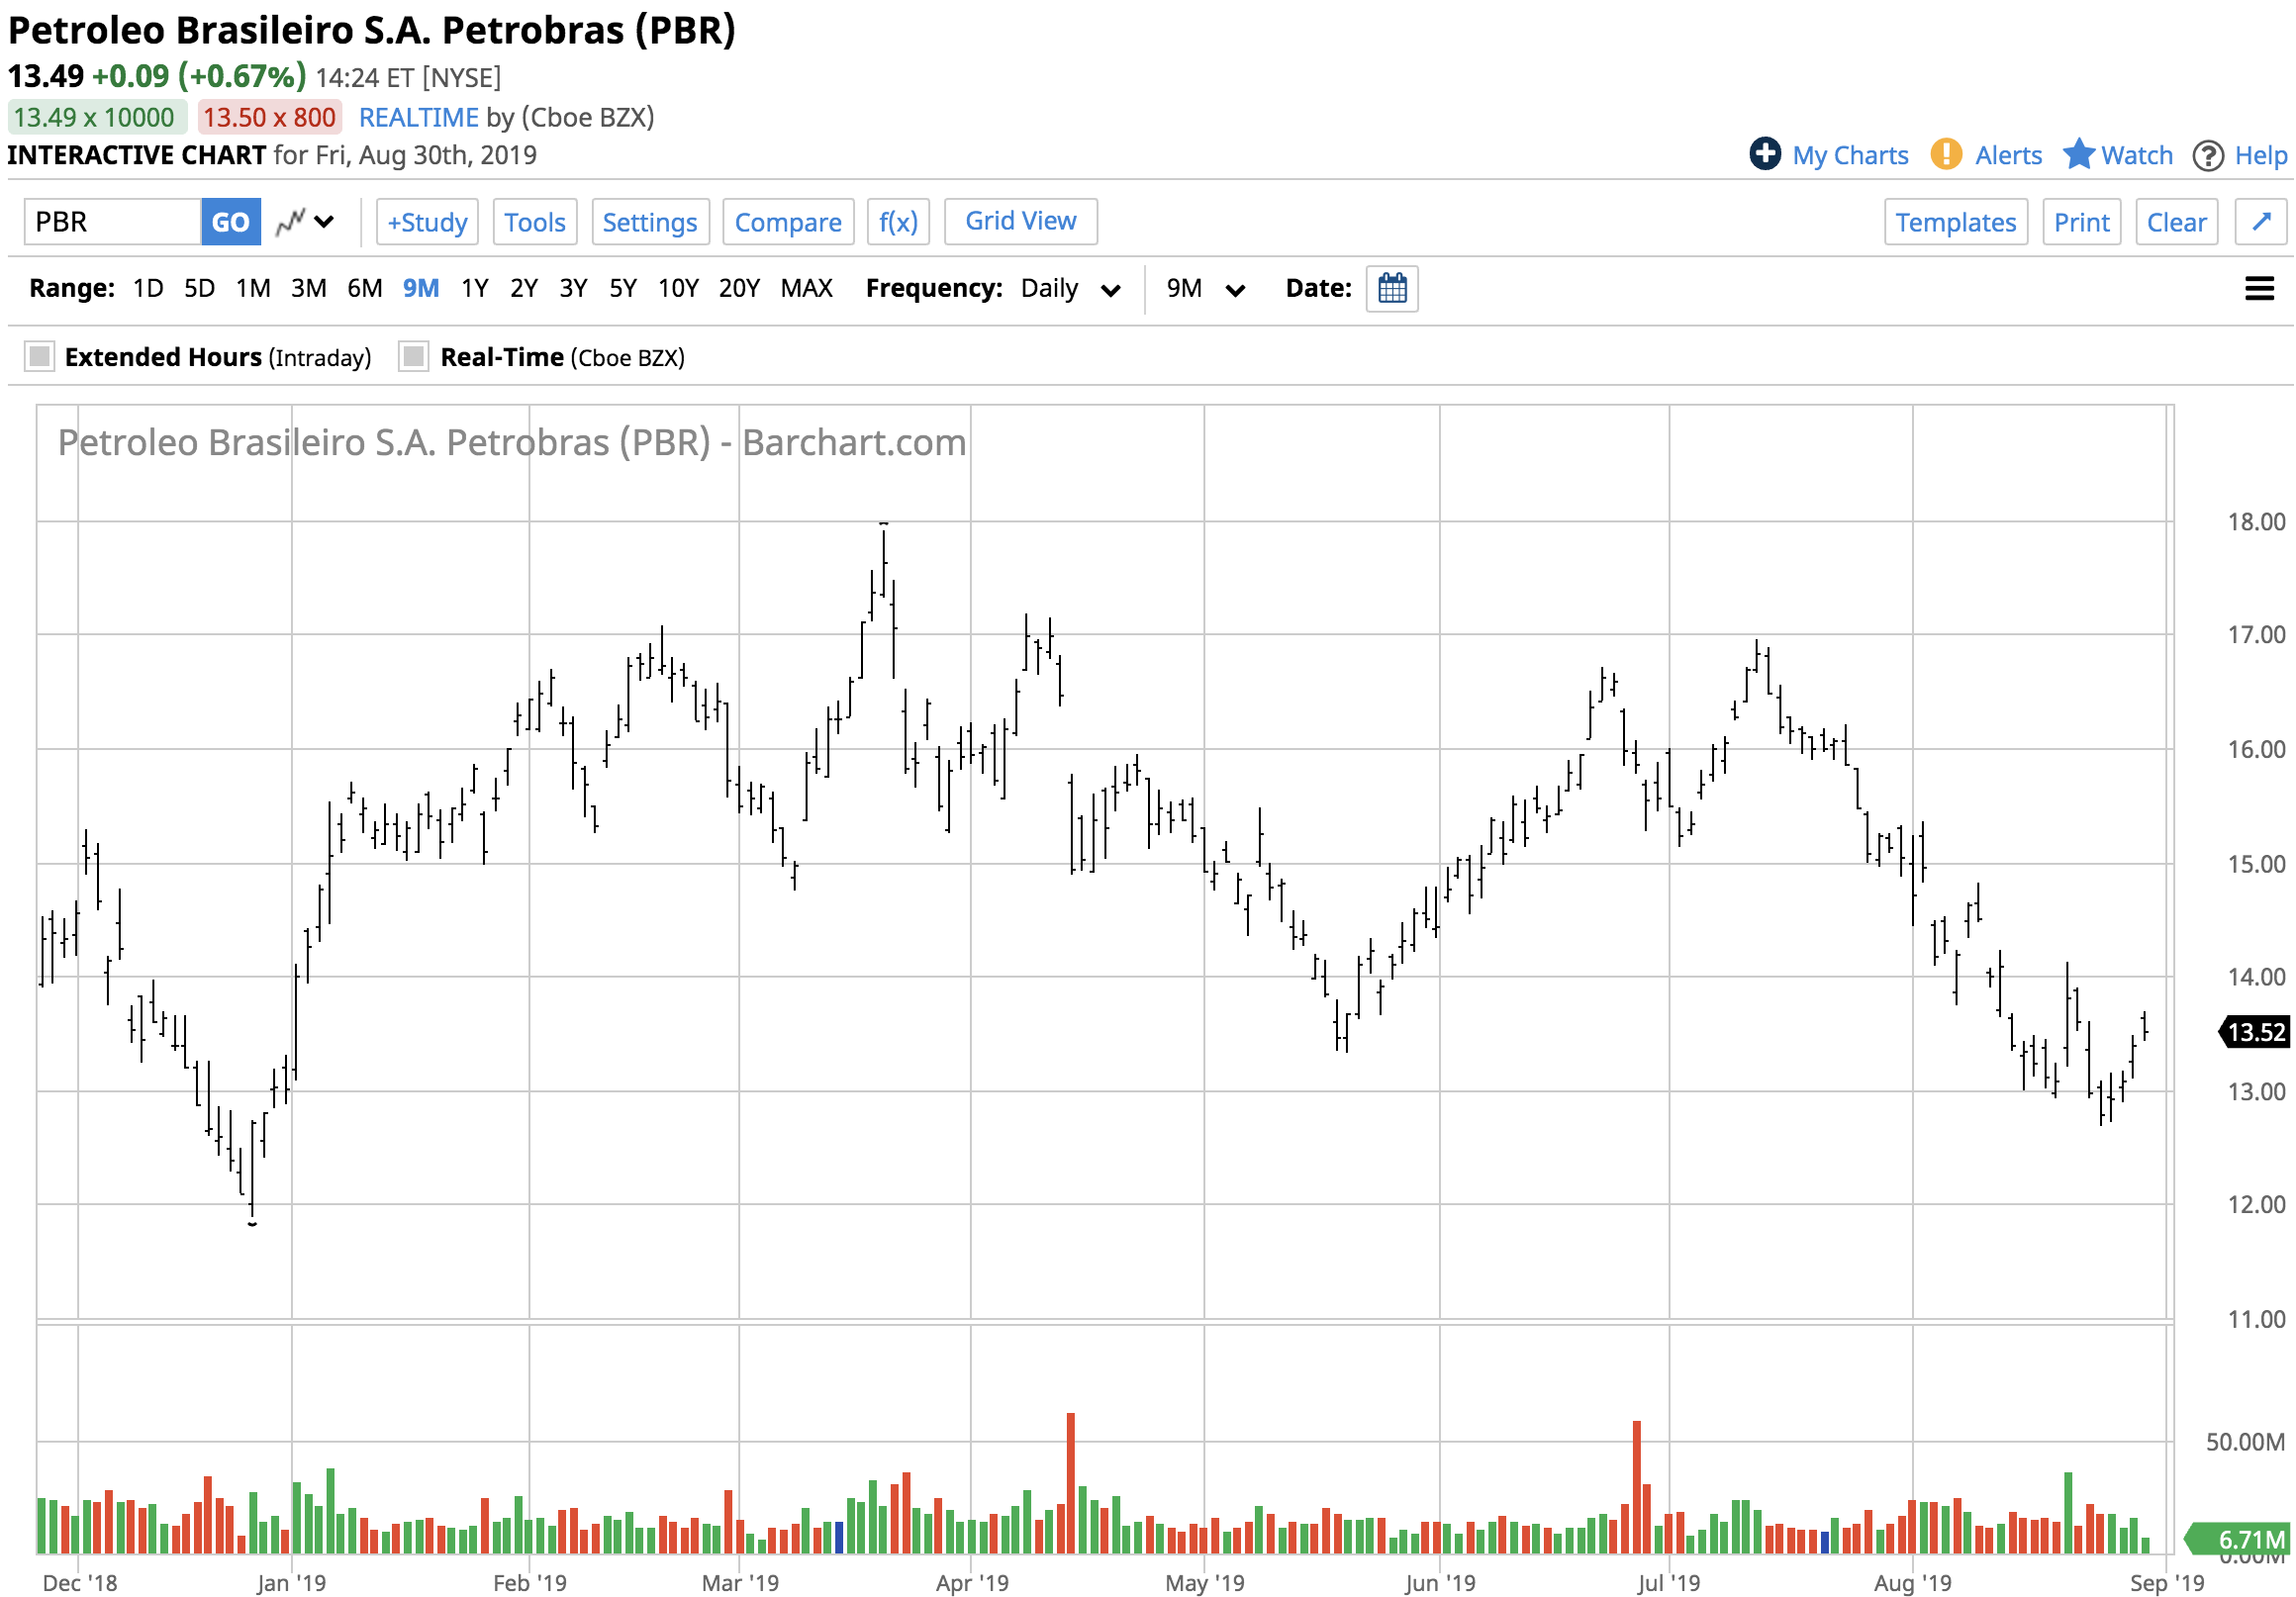Click the expand chart arrow icon
This screenshot has width=2296, height=1597.
2261,222
